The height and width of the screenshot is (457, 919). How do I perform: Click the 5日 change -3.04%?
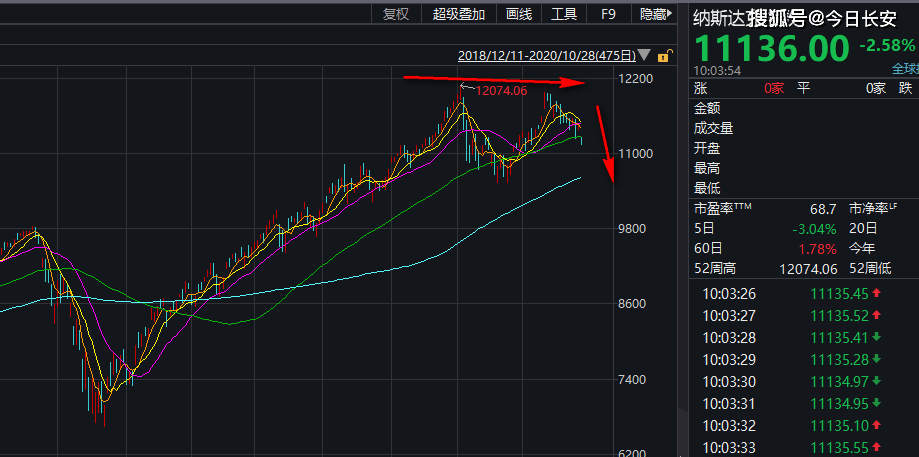click(x=814, y=228)
